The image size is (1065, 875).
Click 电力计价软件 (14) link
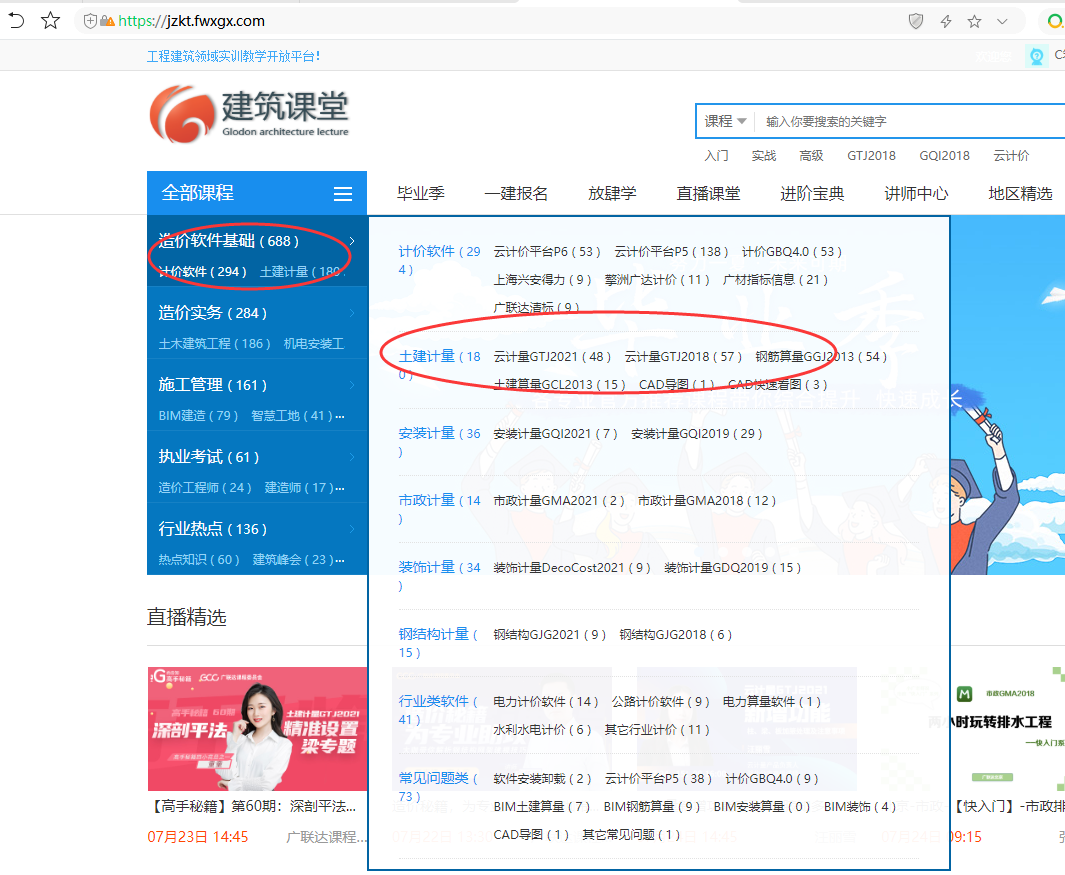[545, 702]
